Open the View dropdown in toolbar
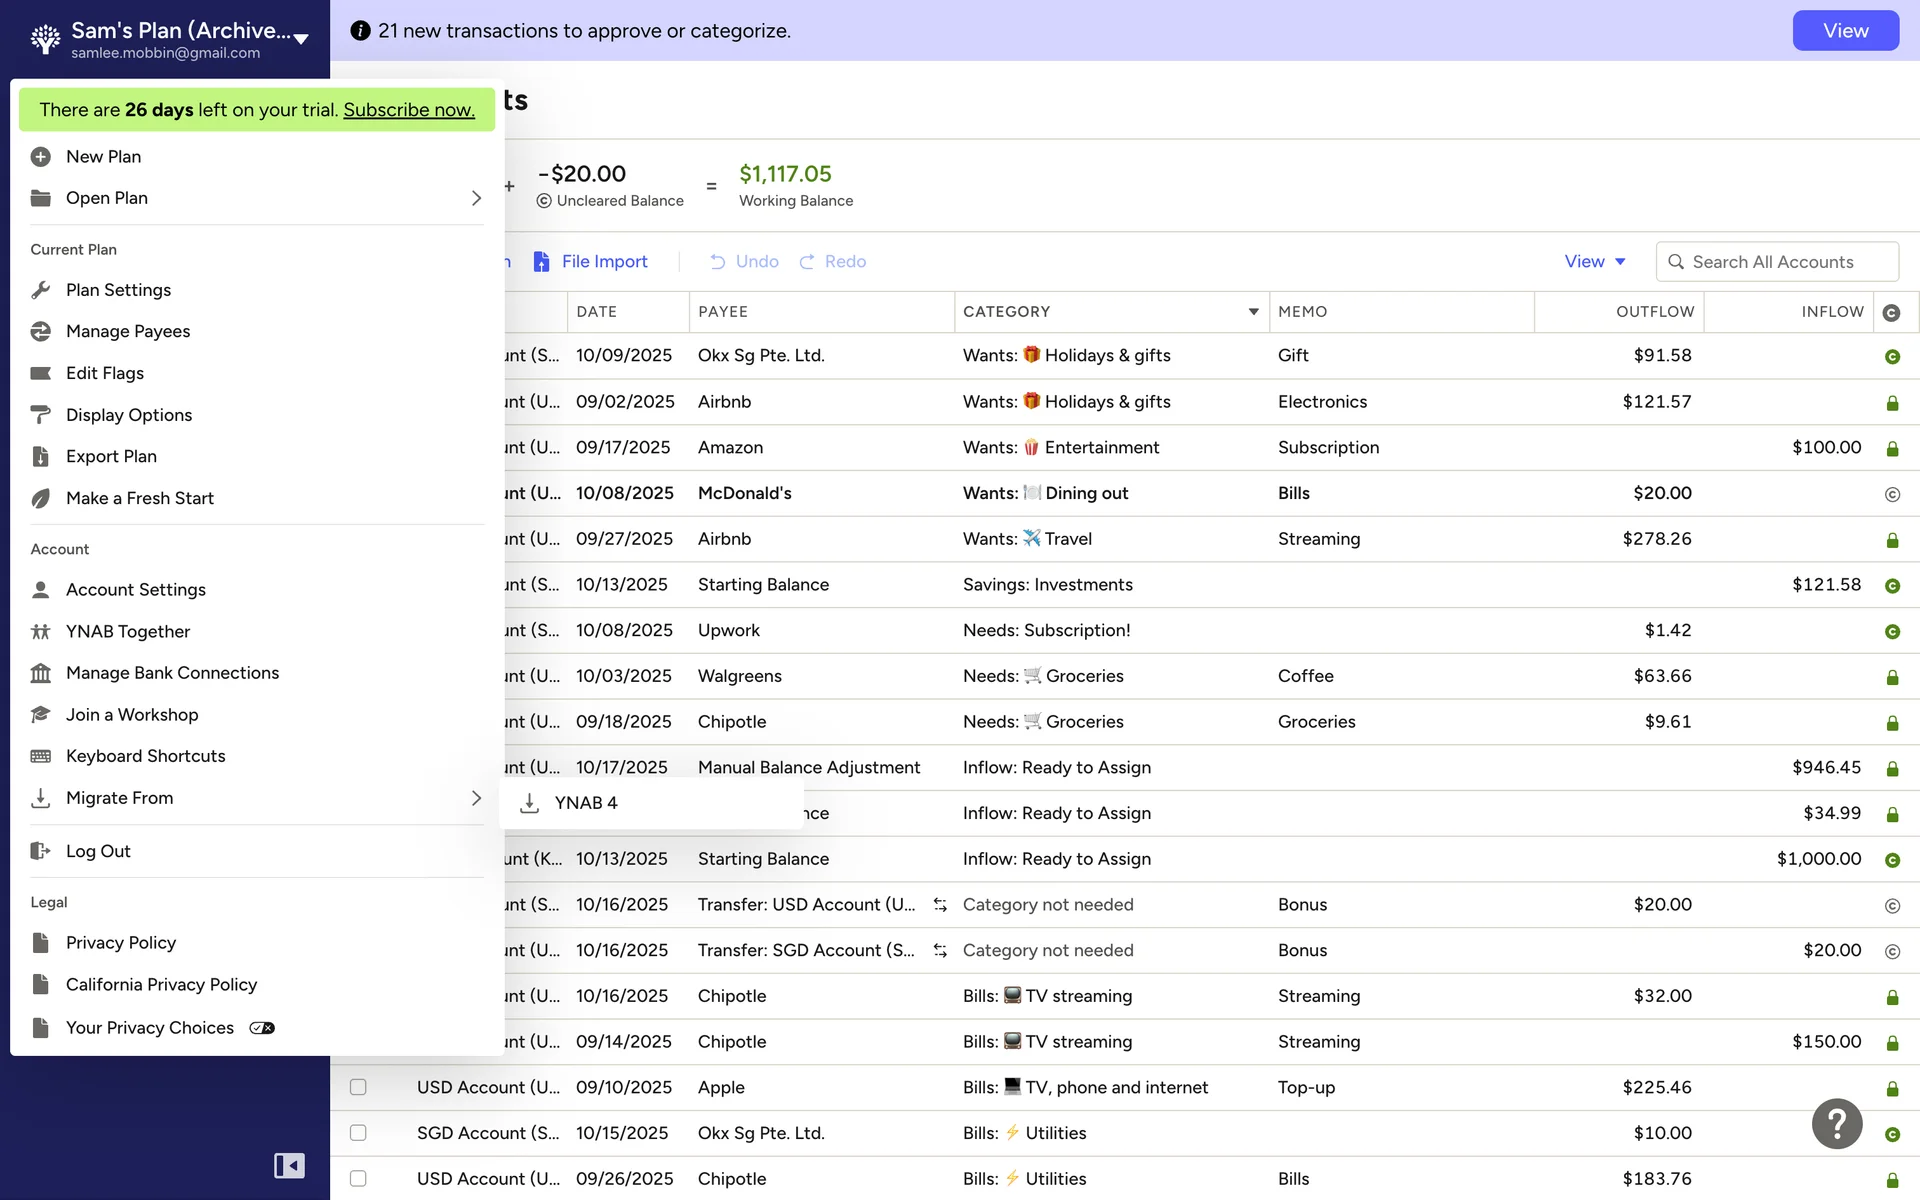Image resolution: width=1920 pixels, height=1200 pixels. [1594, 262]
